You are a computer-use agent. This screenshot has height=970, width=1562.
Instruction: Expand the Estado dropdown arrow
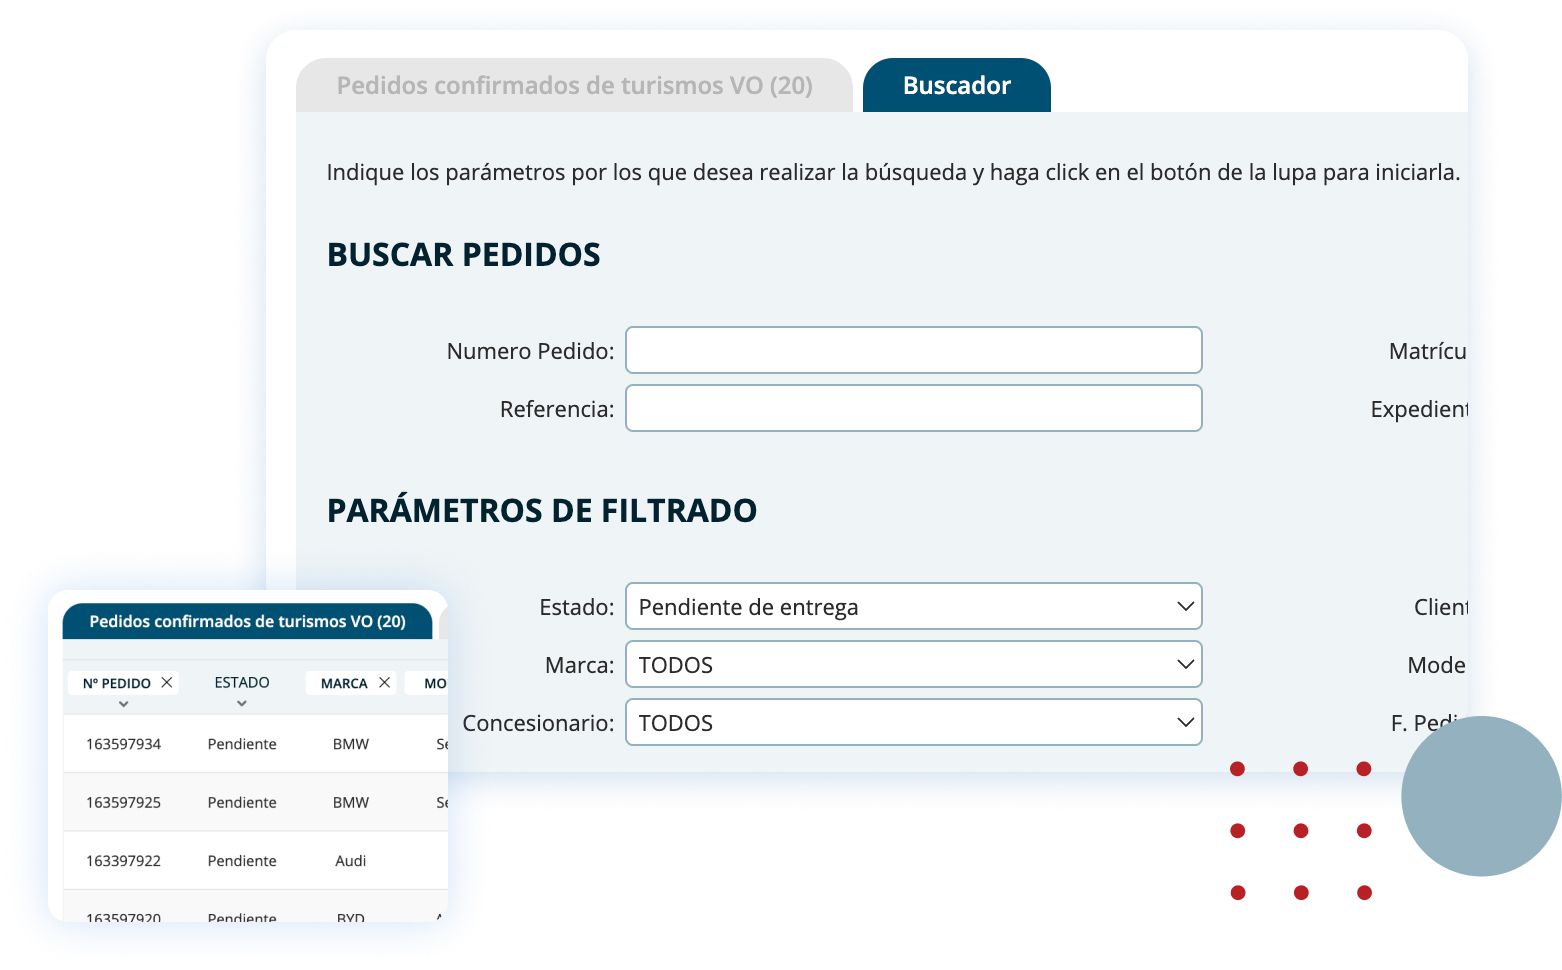click(1185, 607)
